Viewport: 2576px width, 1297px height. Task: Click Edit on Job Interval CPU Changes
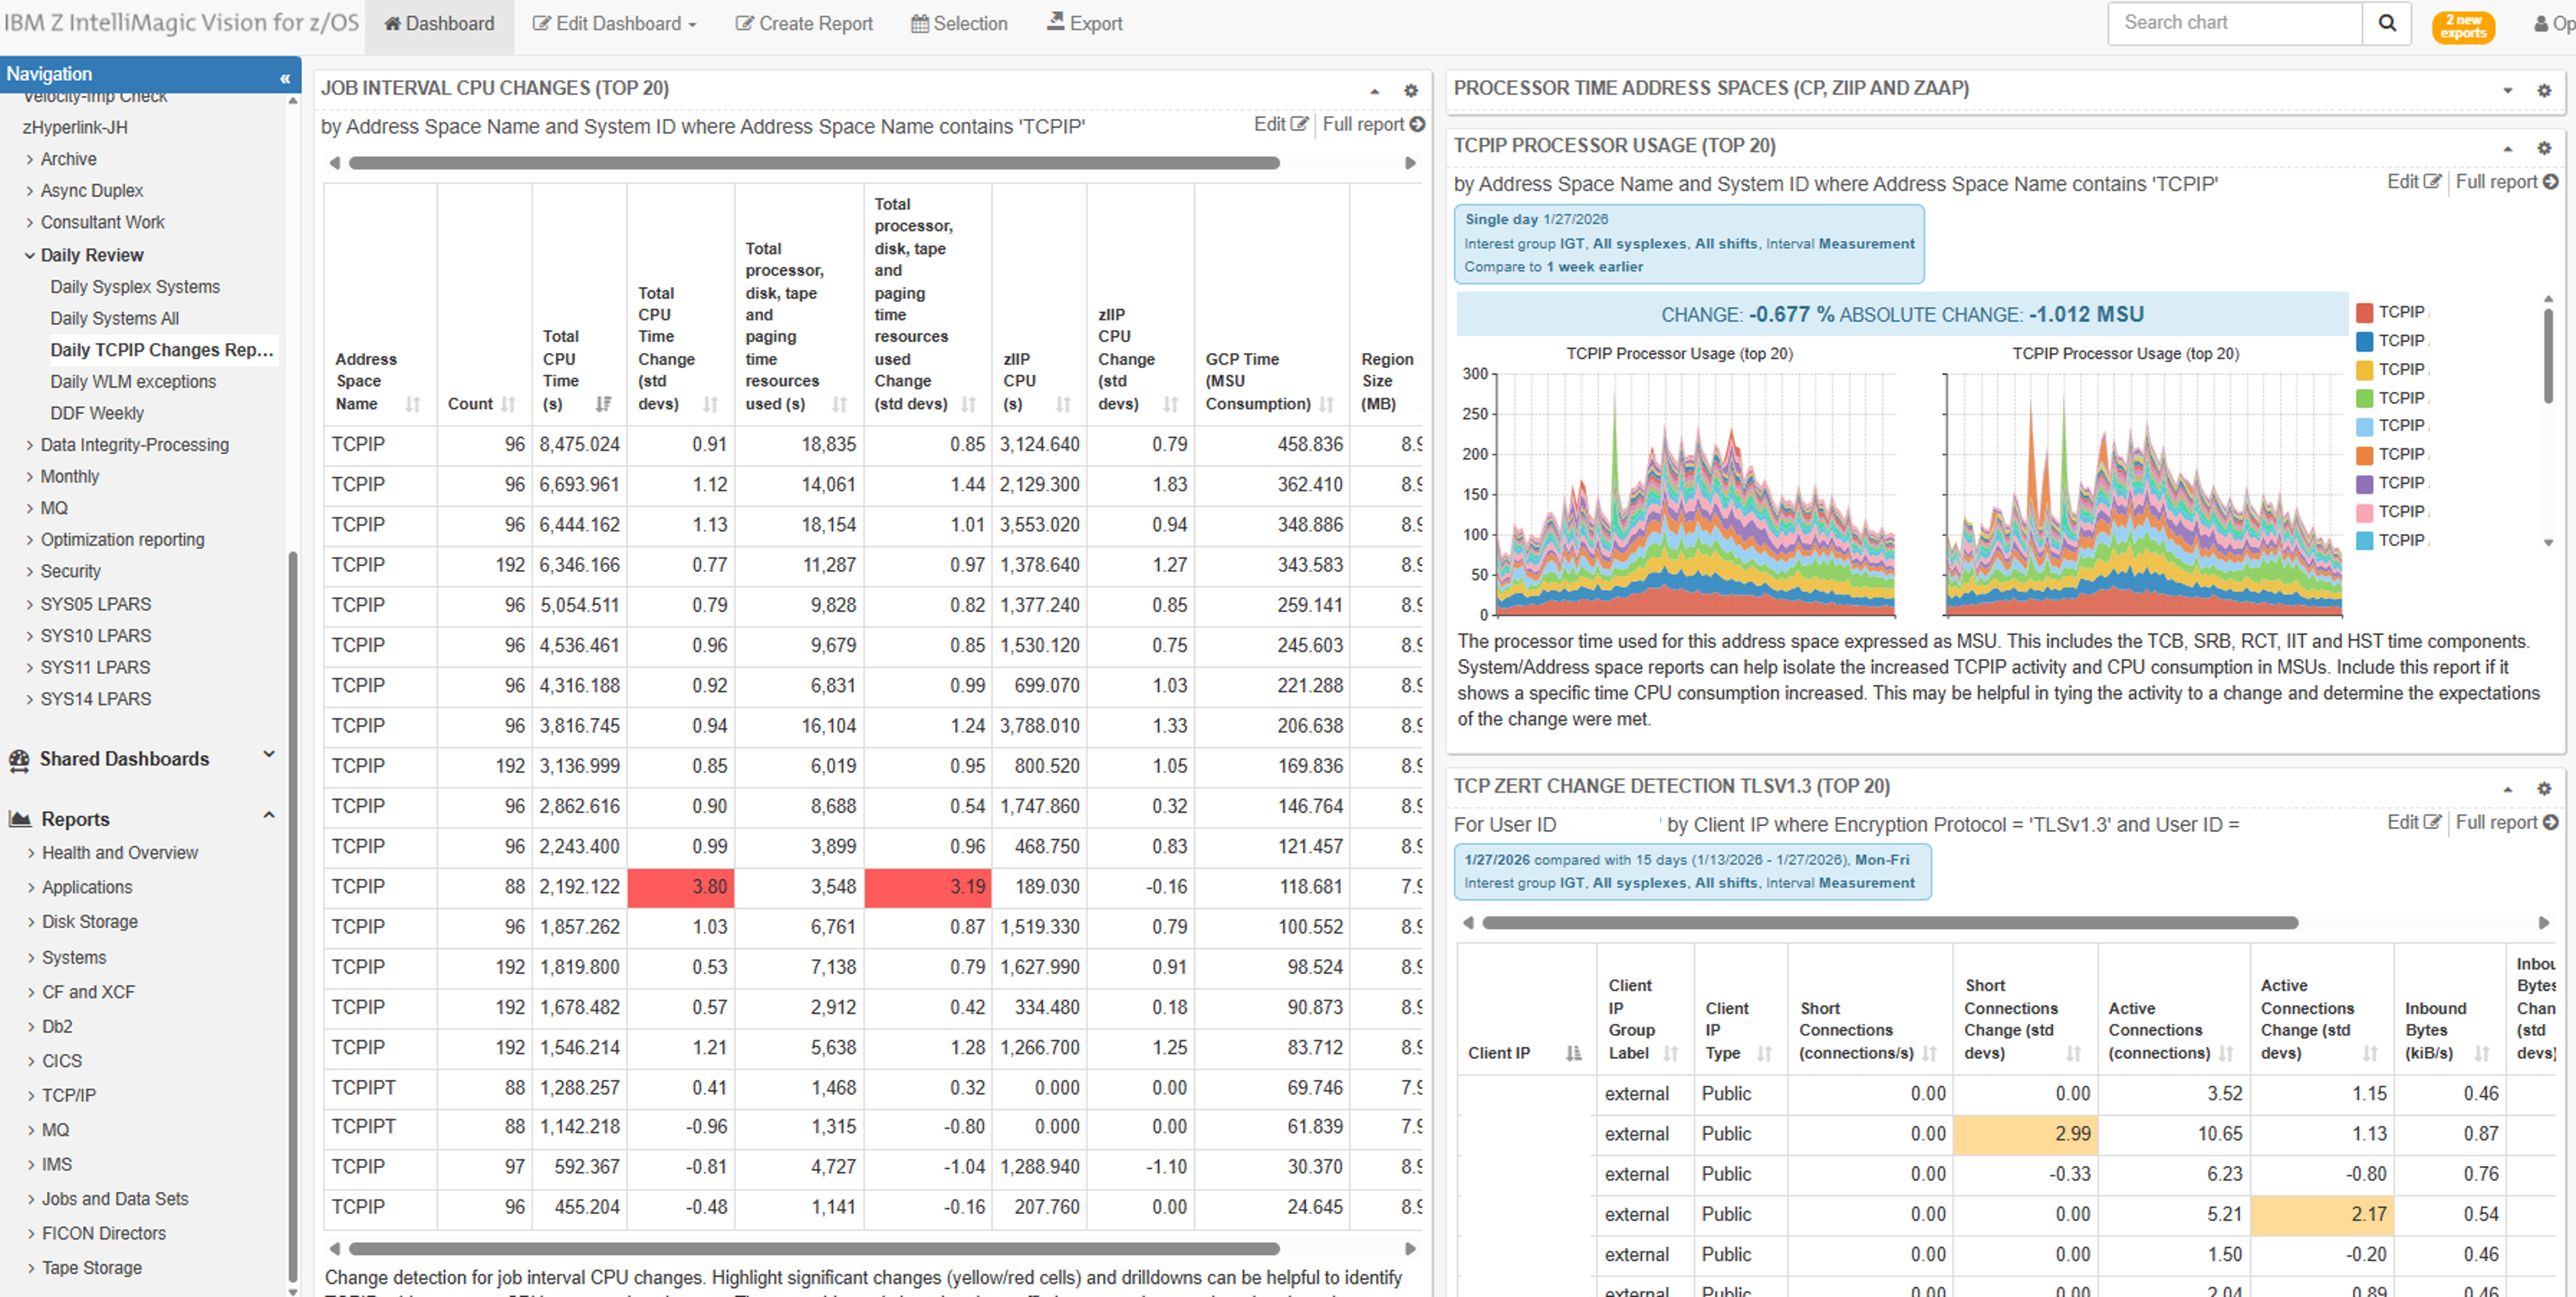[x=1280, y=125]
